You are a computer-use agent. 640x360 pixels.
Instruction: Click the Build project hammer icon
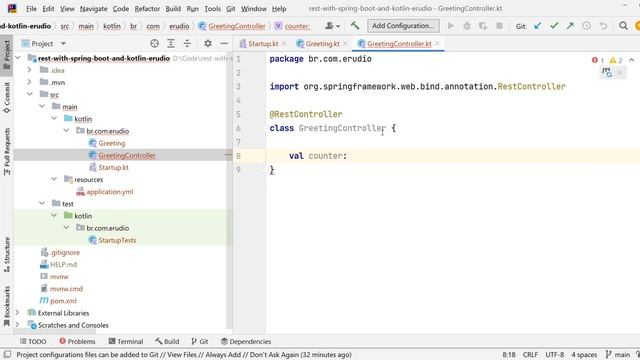tap(355, 26)
